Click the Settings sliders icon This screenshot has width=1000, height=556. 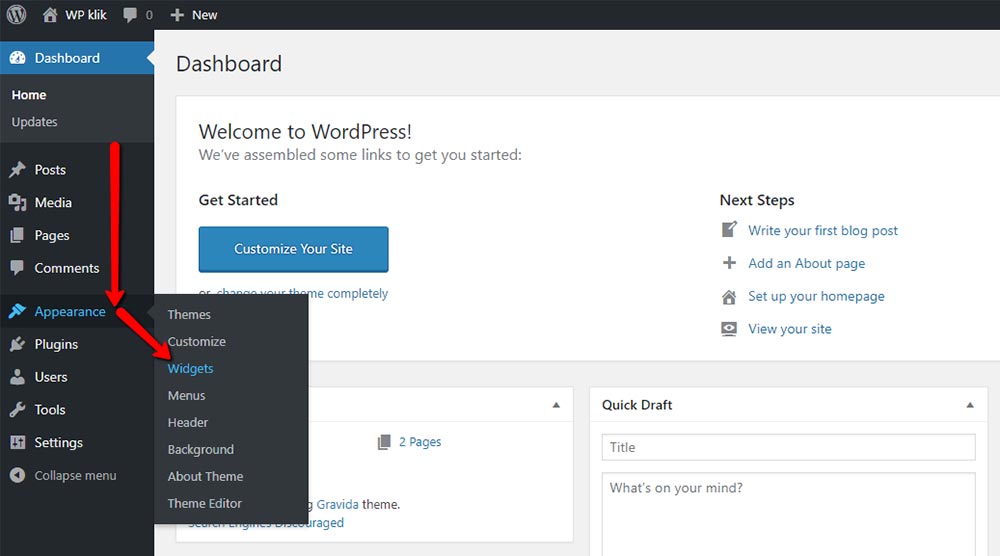pos(17,443)
